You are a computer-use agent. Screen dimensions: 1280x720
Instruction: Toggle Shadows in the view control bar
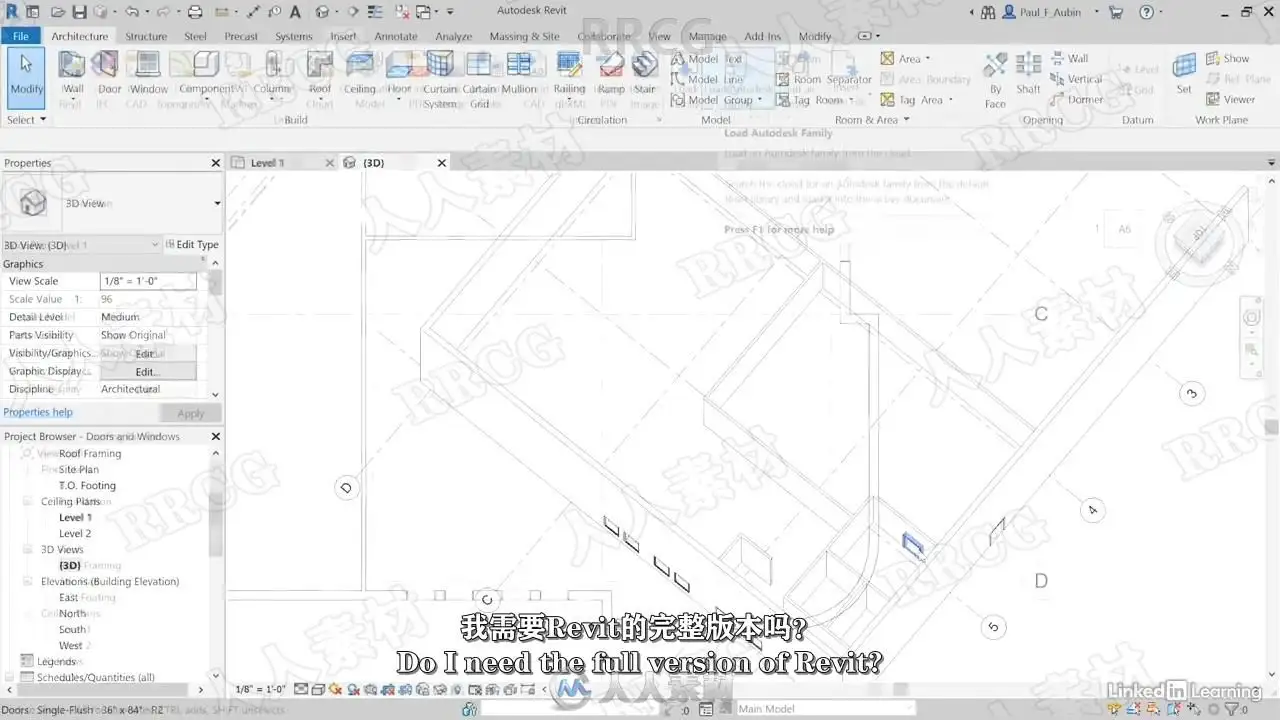click(x=353, y=689)
